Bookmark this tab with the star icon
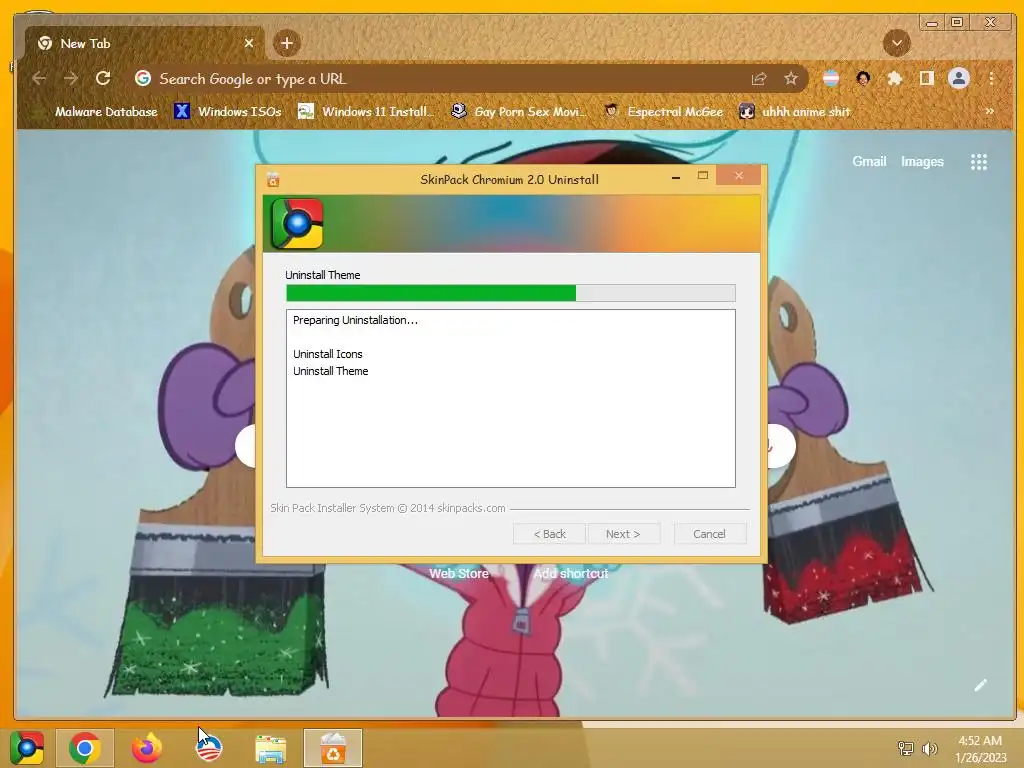The height and width of the screenshot is (768, 1024). [x=791, y=79]
